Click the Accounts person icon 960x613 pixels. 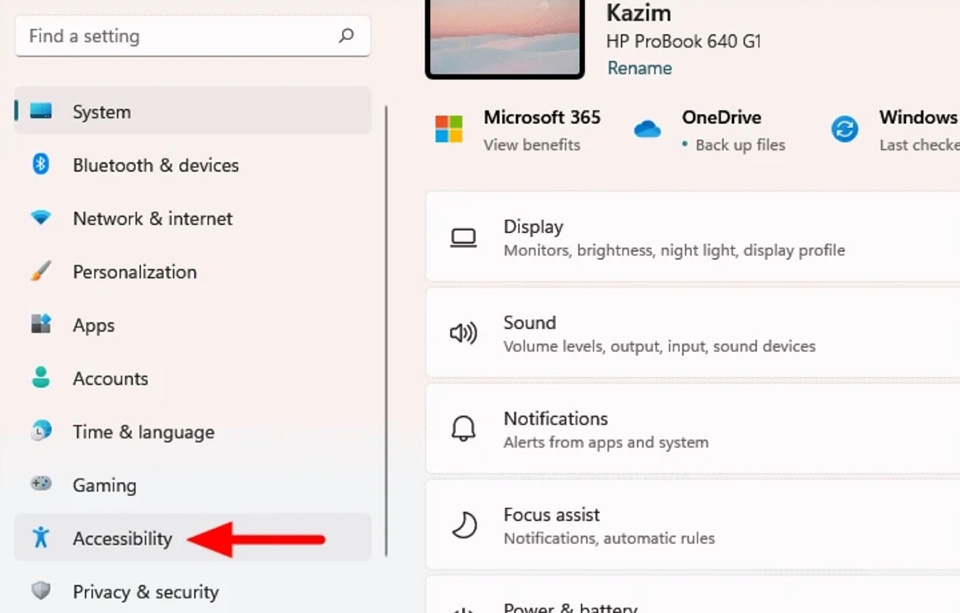(x=41, y=377)
